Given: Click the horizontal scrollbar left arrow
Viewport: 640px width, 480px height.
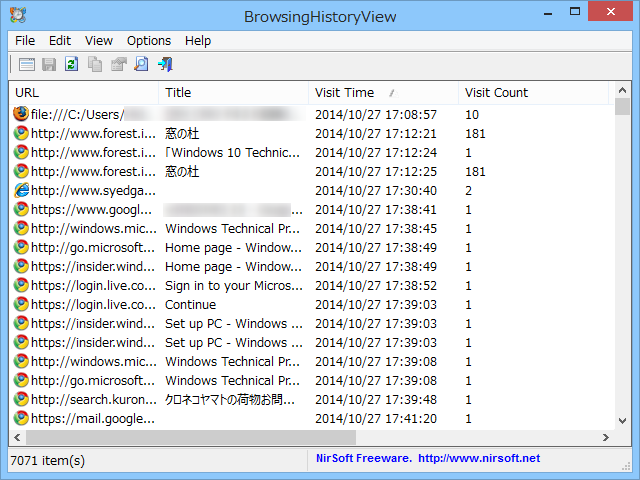Looking at the screenshot, I should point(17,438).
